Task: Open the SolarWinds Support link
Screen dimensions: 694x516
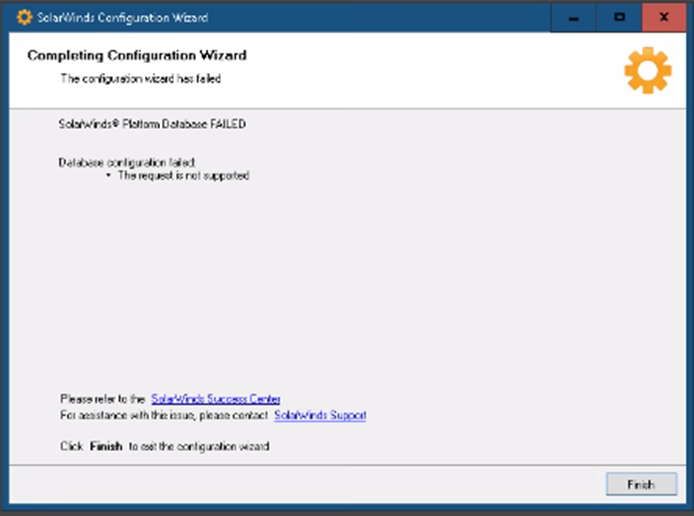Action: (x=320, y=415)
